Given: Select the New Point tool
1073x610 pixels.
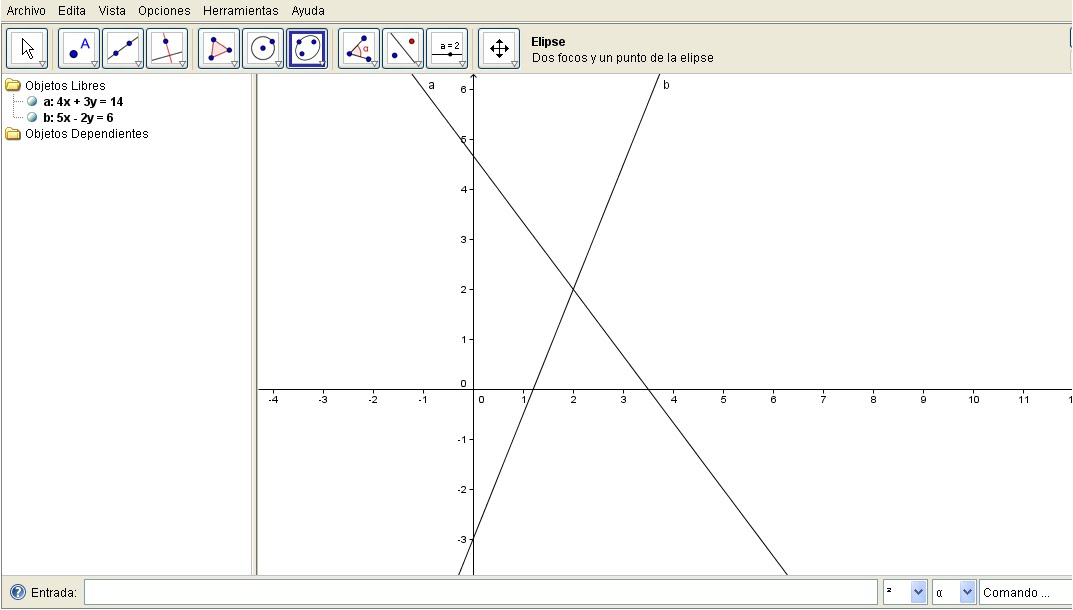Looking at the screenshot, I should [x=75, y=47].
